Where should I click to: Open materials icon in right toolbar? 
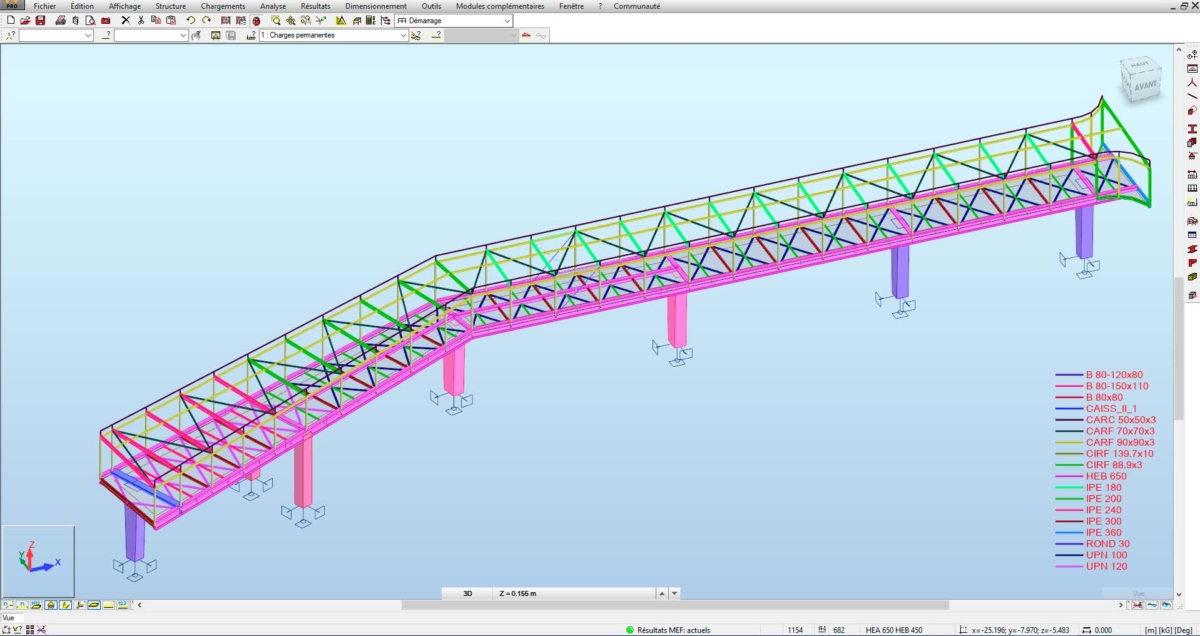(x=1192, y=142)
